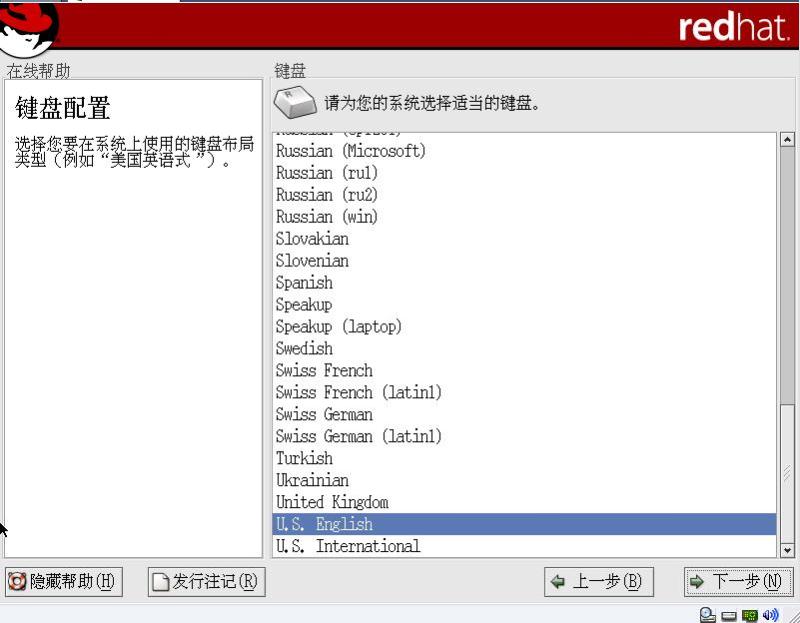This screenshot has width=800, height=623.
Task: Select U.S. International keyboard layout
Action: [x=348, y=546]
